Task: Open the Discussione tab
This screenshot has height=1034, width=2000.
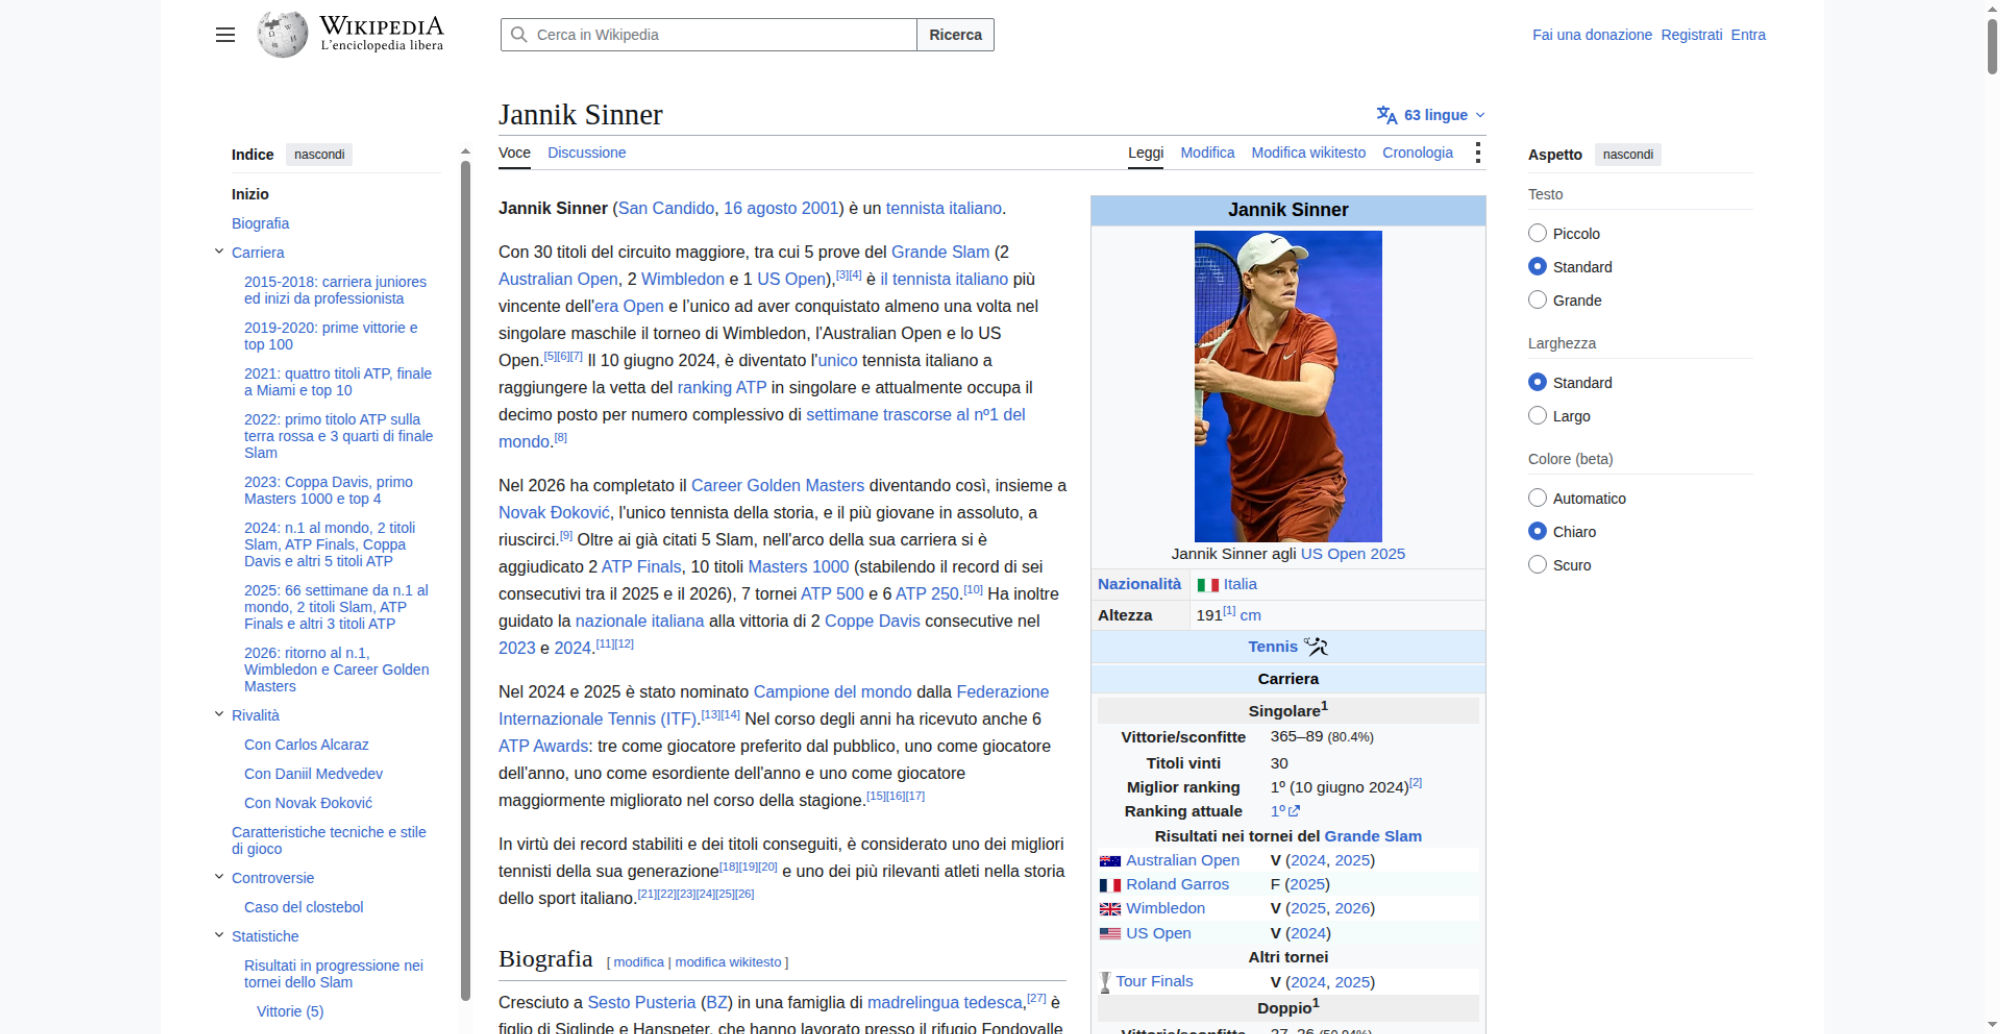Action: click(x=587, y=153)
